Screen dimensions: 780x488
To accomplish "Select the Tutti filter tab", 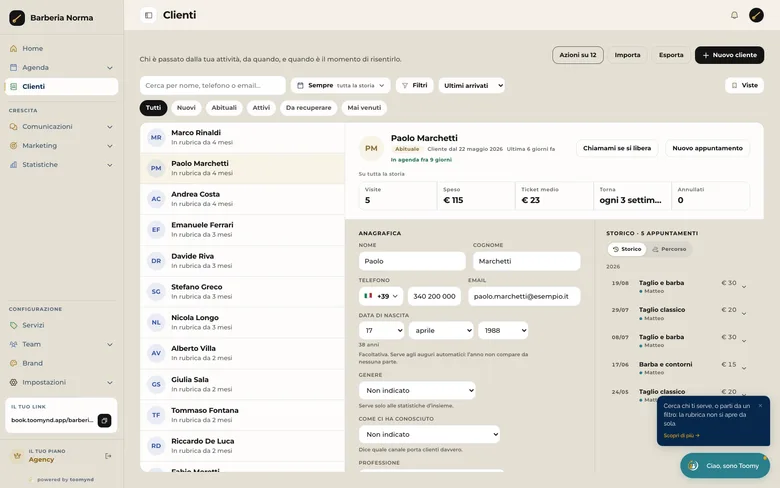I will (x=153, y=108).
